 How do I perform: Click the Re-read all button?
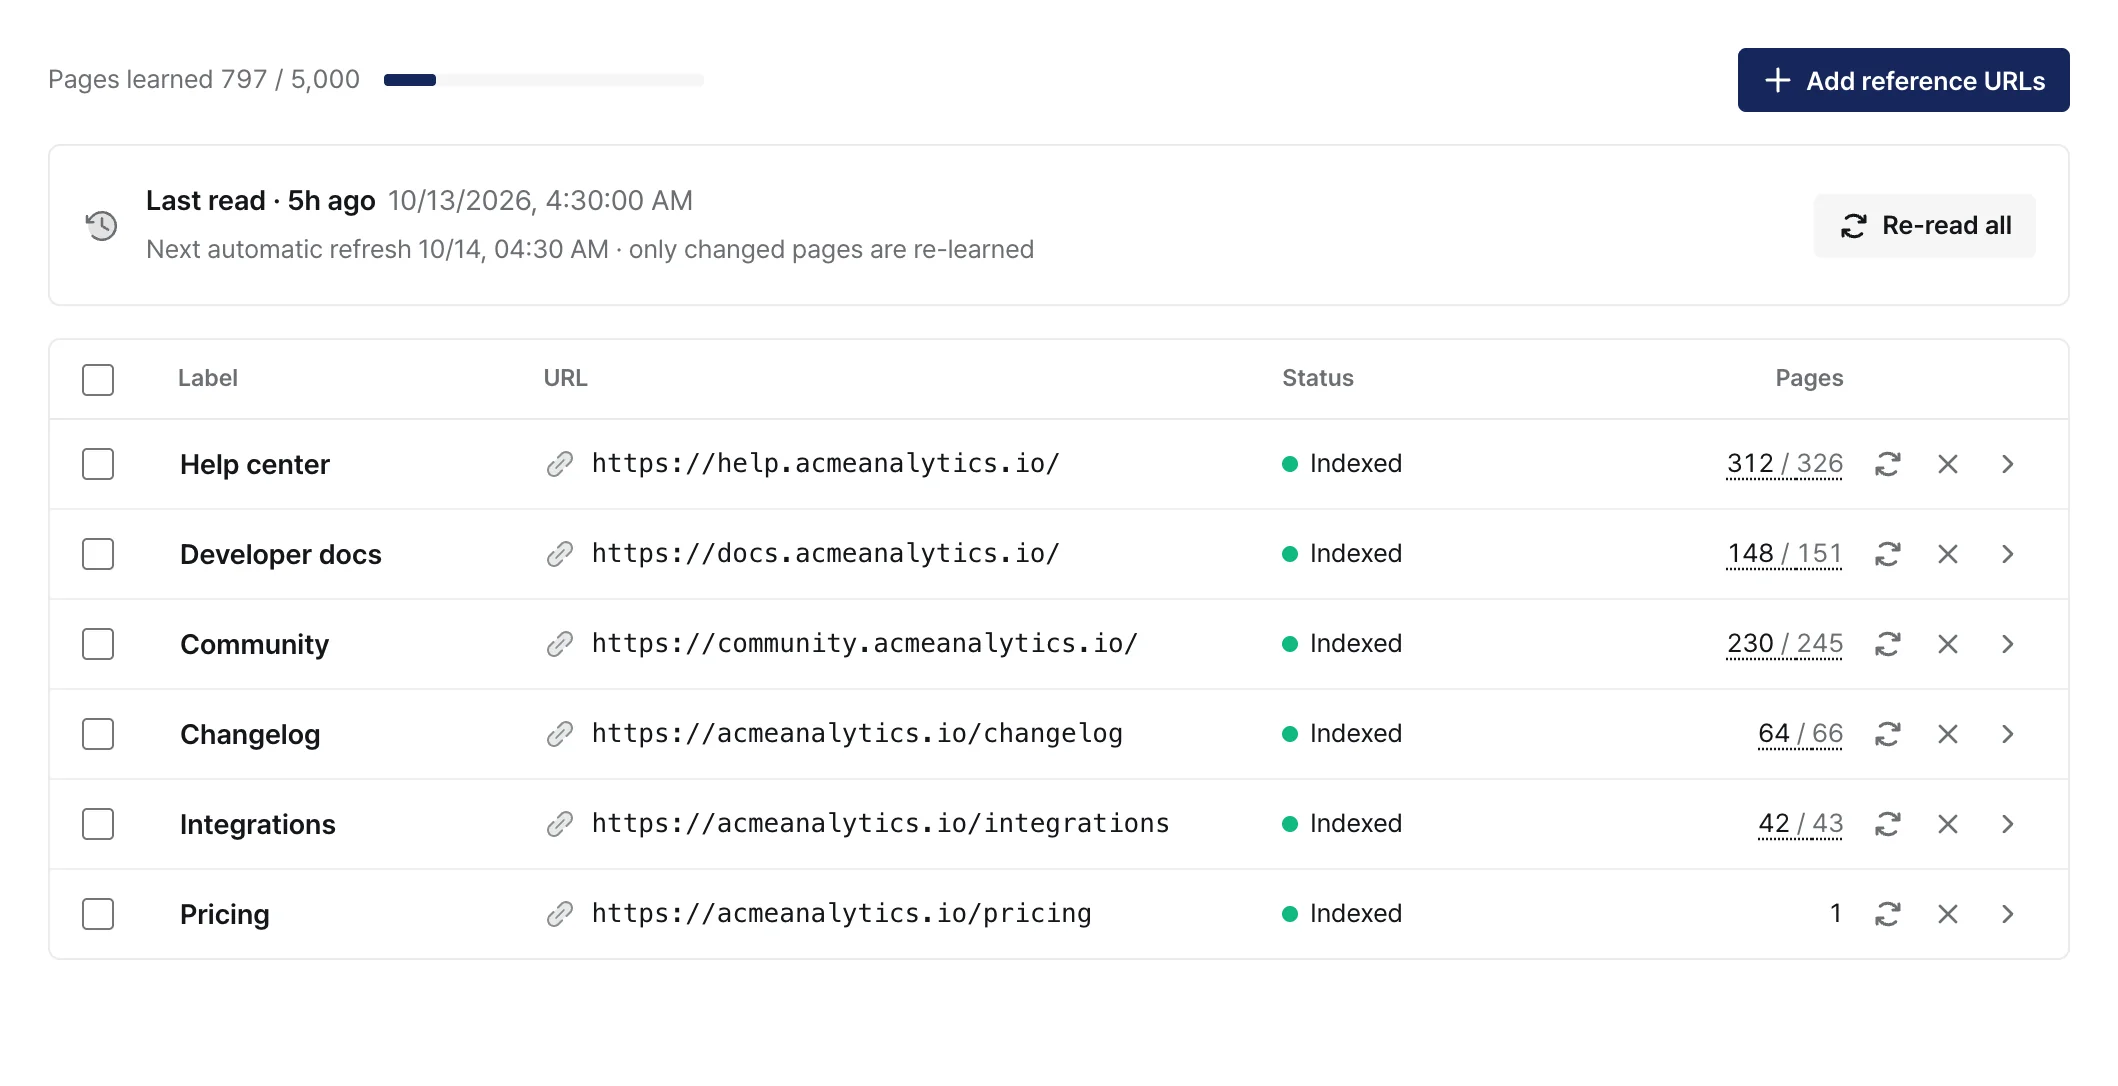tap(1924, 226)
